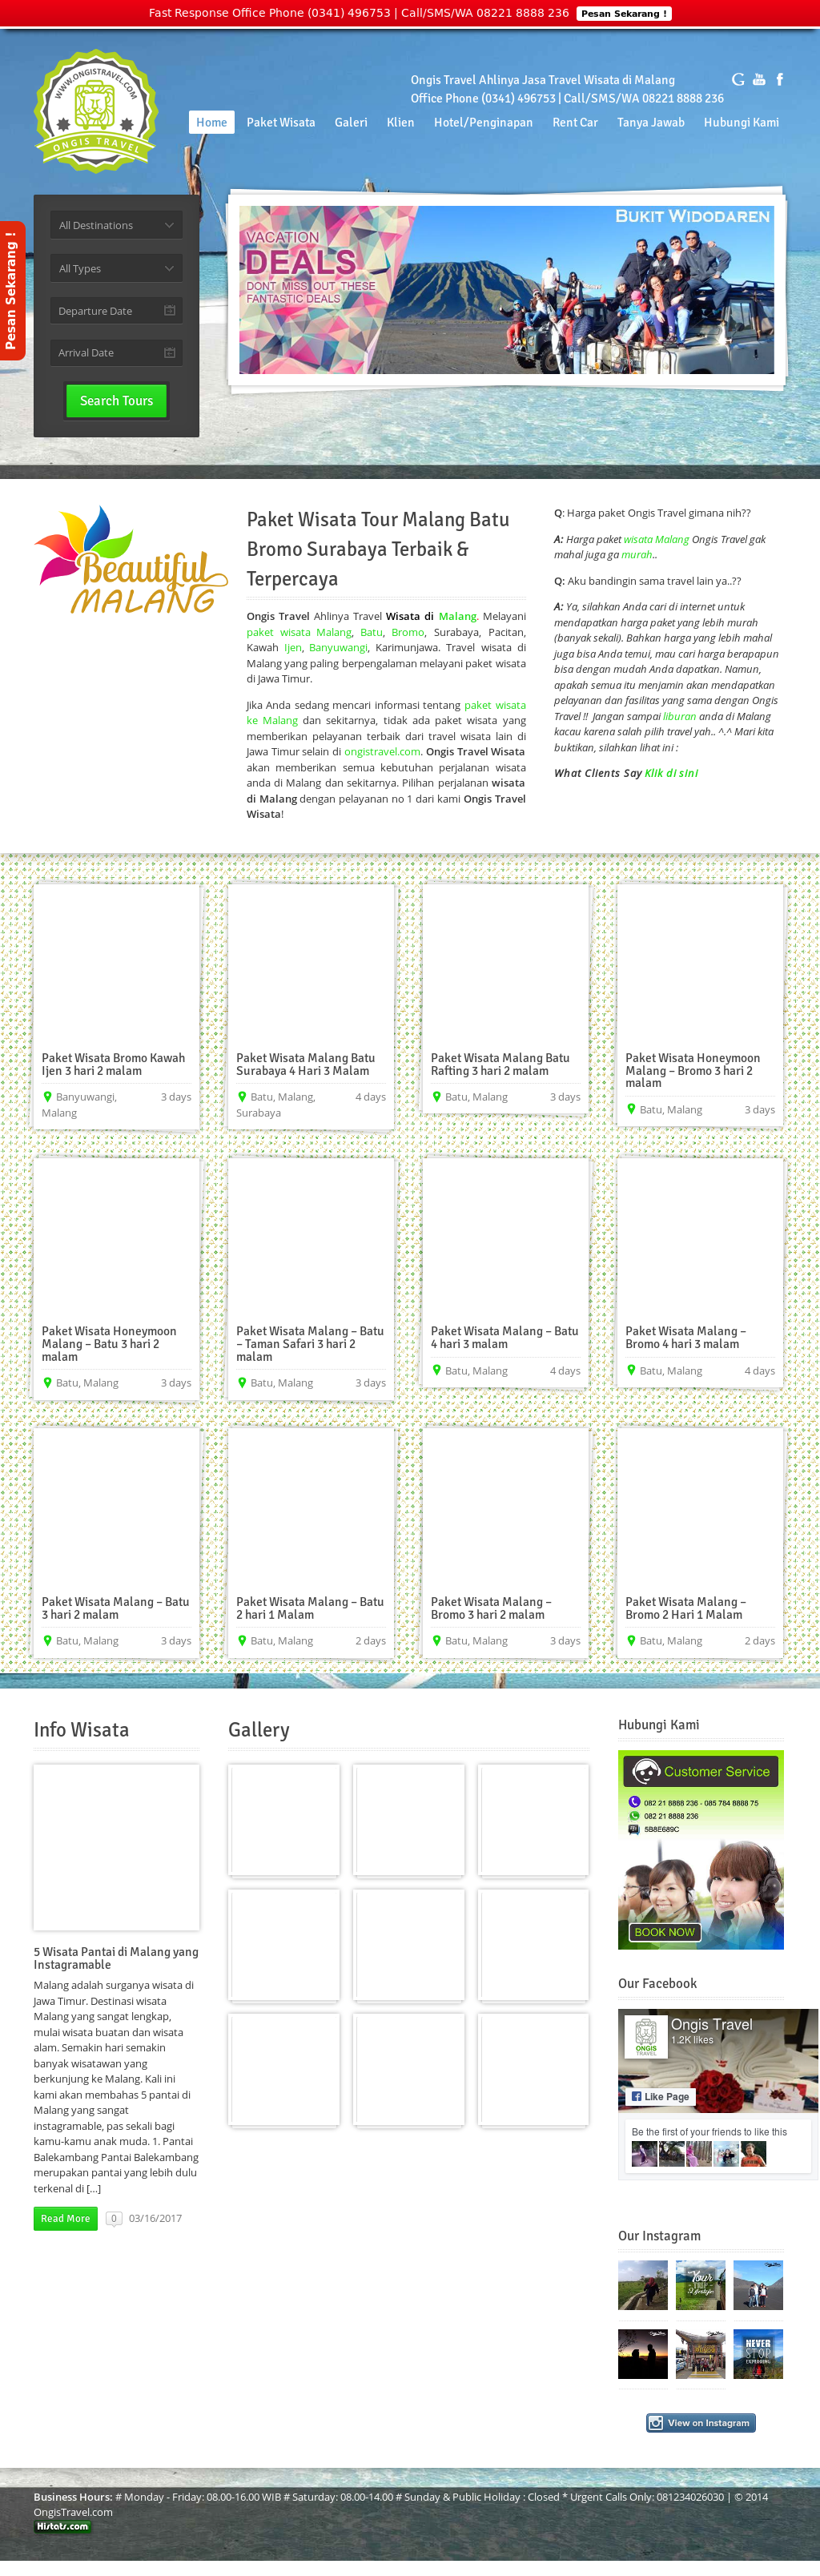Viewport: 820px width, 2576px height.
Task: Open the Hubungi Kami menu item
Action: (741, 122)
